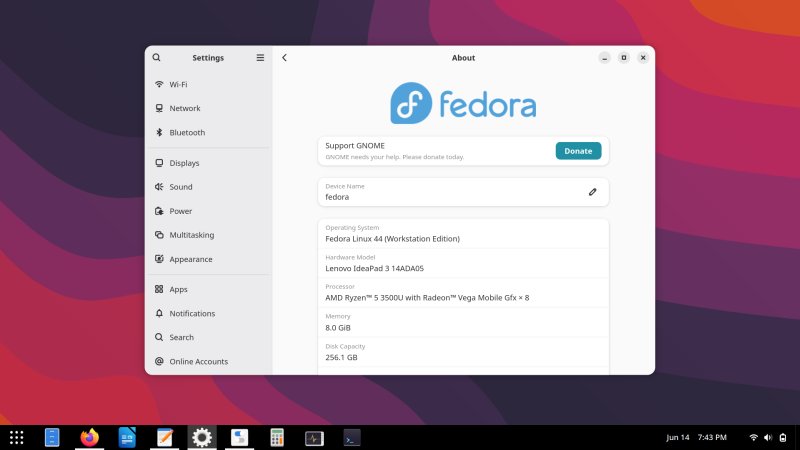The width and height of the screenshot is (800, 450).
Task: Open the Text Editor from taskbar
Action: (164, 437)
